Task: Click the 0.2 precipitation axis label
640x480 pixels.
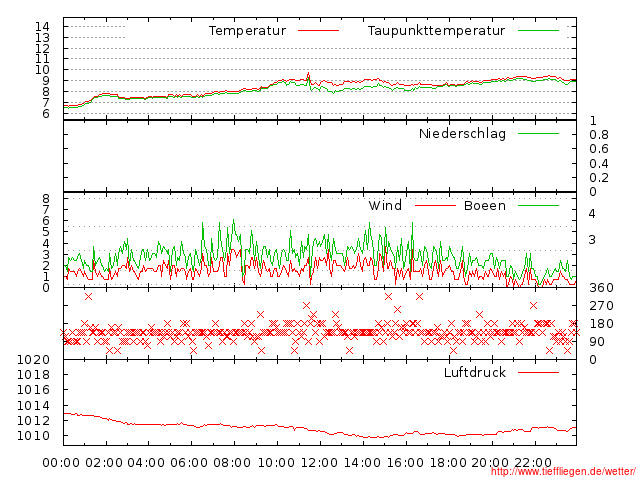Action: pyautogui.click(x=599, y=178)
